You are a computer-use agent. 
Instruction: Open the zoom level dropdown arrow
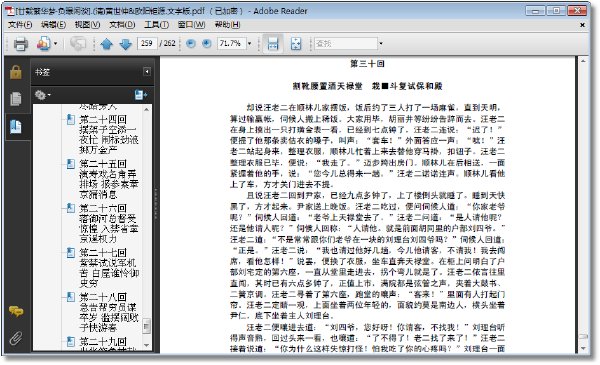pos(249,44)
